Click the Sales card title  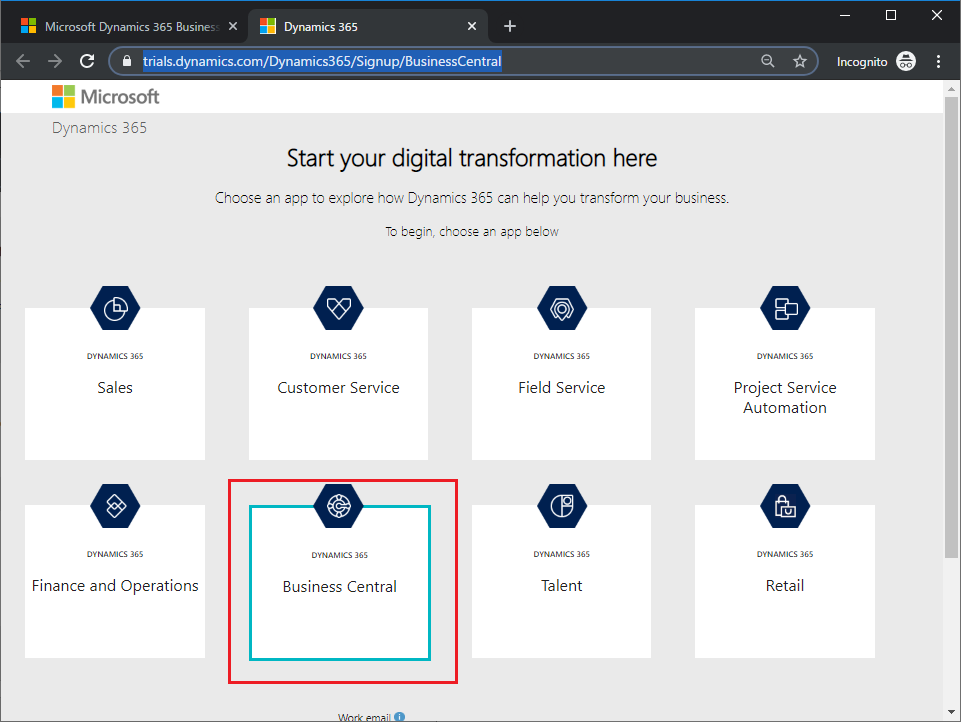115,387
